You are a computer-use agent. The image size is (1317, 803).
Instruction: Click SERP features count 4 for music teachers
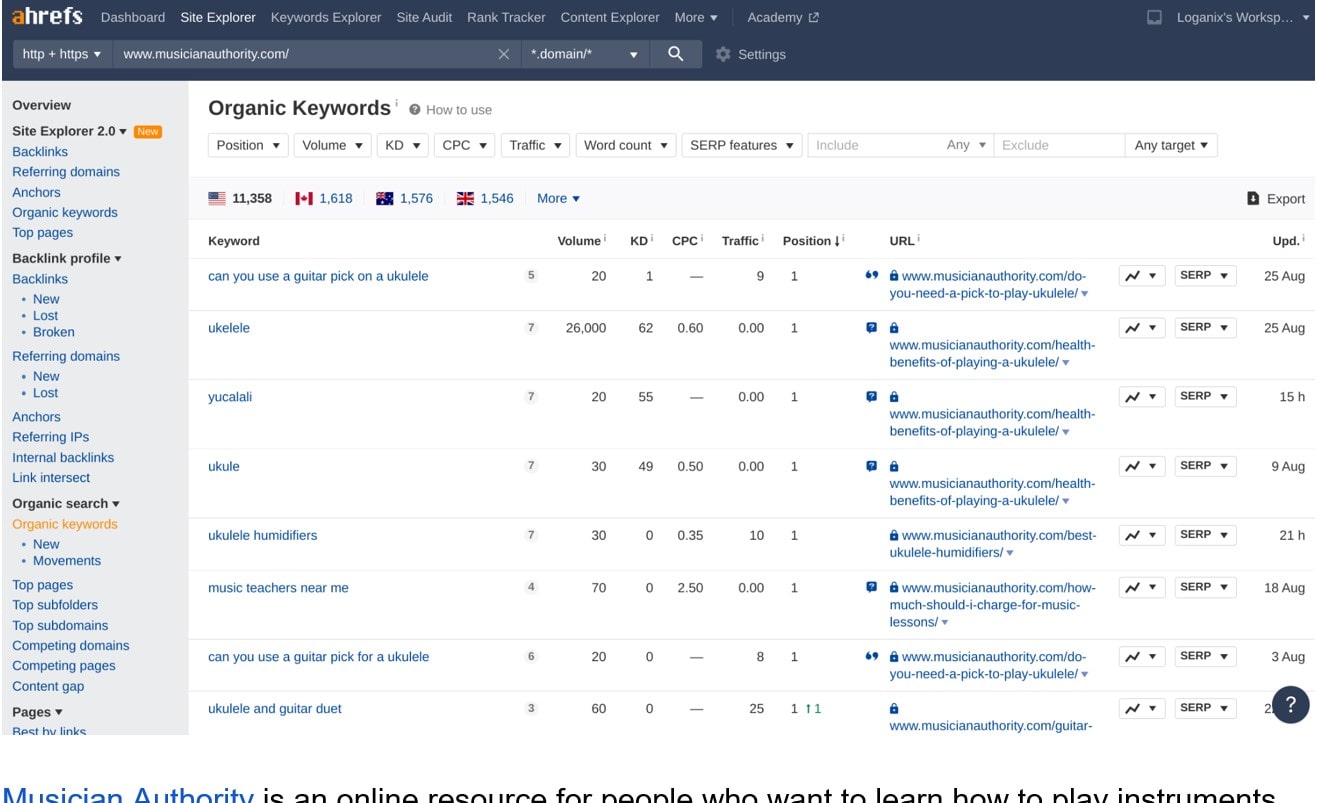(x=531, y=587)
